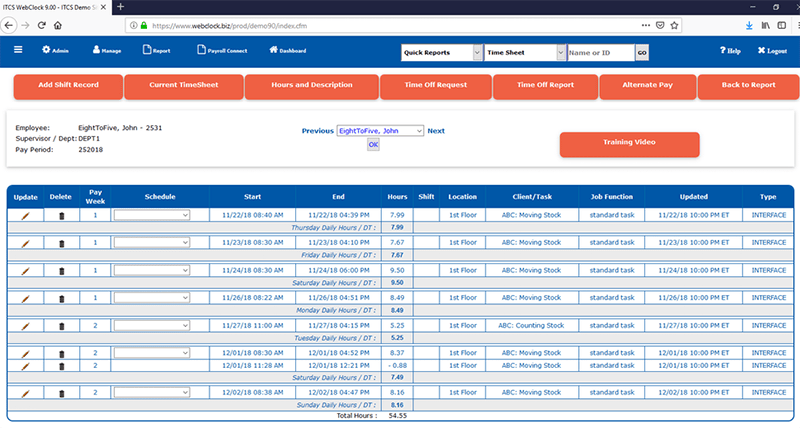The width and height of the screenshot is (800, 428).
Task: Toggle the browser sidebar icon
Action: click(782, 25)
